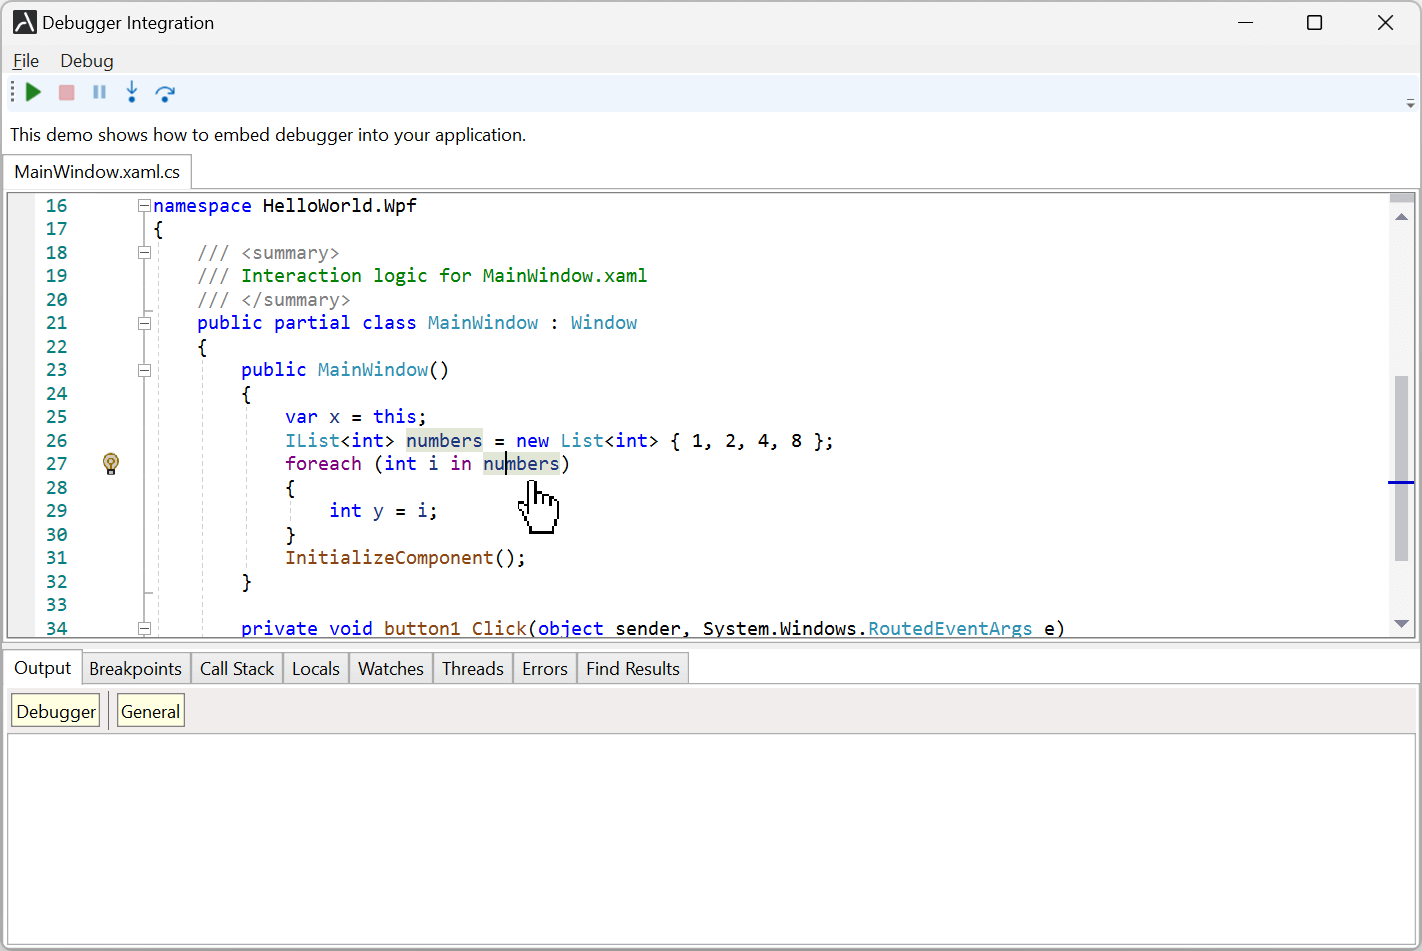Screen dimensions: 1422x951
Task: Click the Pause debugging icon
Action: [x=99, y=92]
